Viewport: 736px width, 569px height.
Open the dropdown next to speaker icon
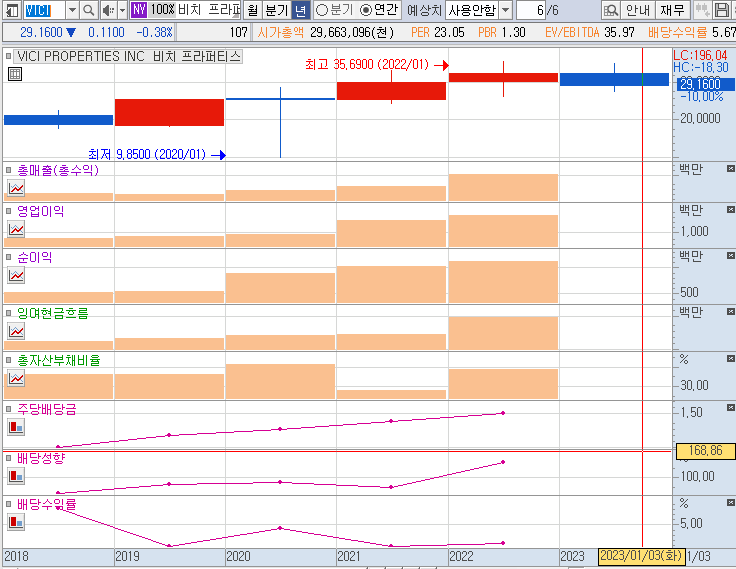pyautogui.click(x=122, y=10)
